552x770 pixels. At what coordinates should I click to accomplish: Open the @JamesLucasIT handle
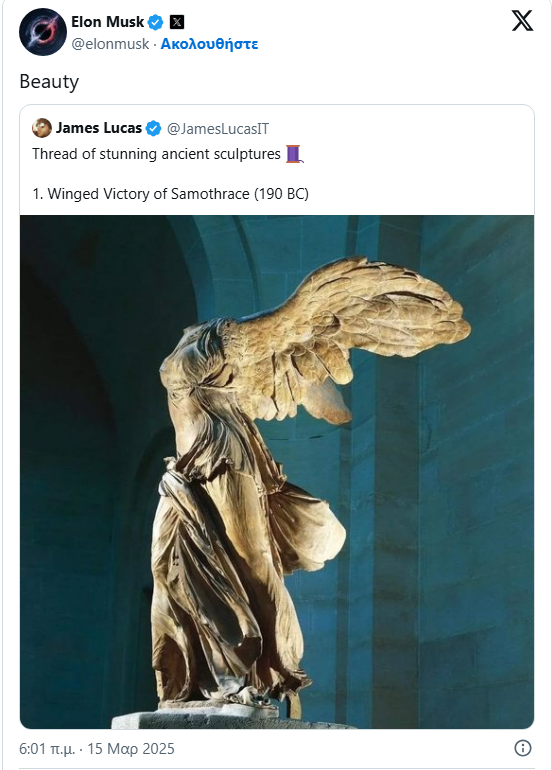218,129
